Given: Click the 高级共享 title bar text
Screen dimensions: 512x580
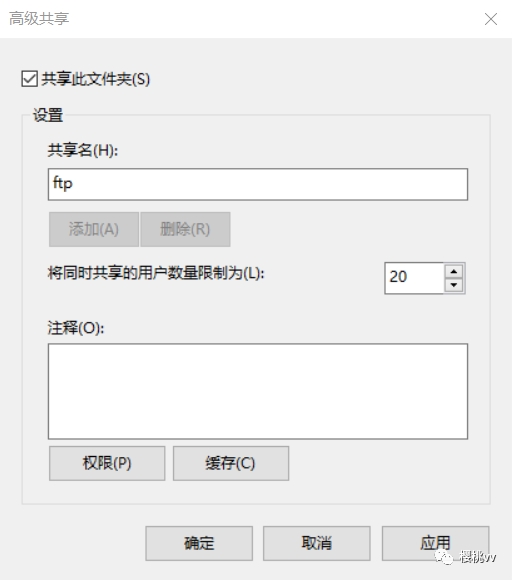Looking at the screenshot, I should coord(39,18).
